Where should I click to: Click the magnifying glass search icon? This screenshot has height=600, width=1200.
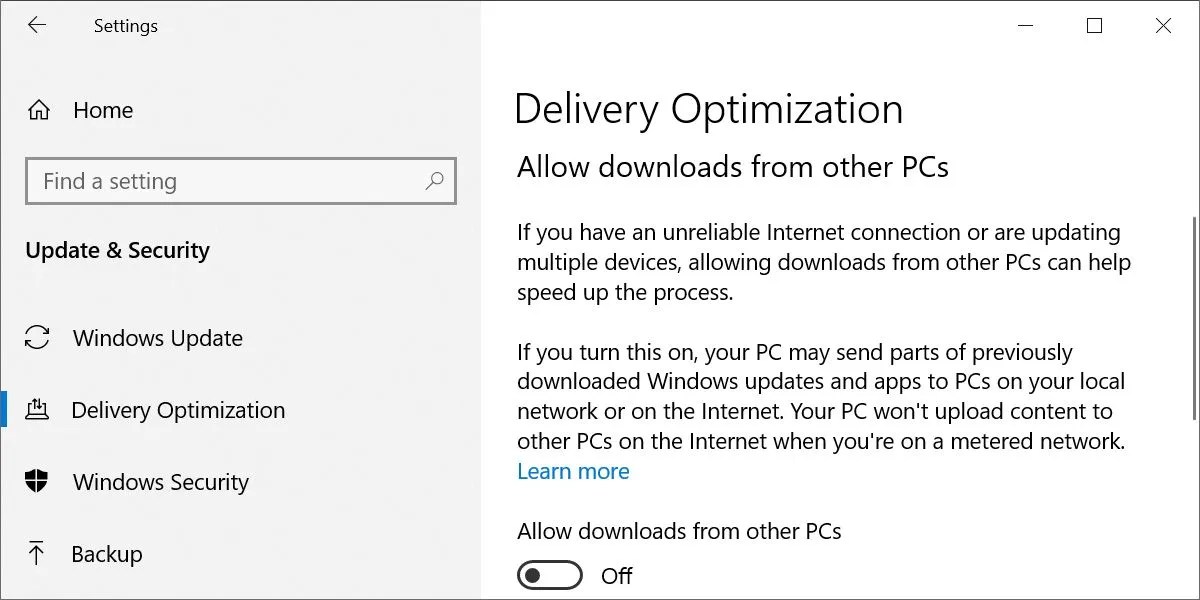coord(434,181)
